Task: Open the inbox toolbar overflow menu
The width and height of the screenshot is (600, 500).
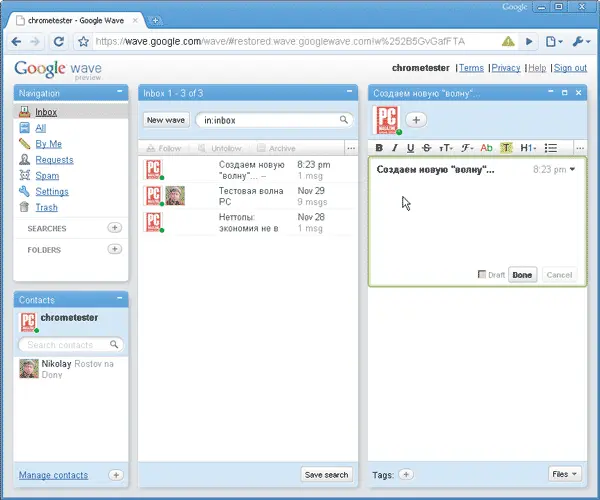Action: tap(351, 148)
